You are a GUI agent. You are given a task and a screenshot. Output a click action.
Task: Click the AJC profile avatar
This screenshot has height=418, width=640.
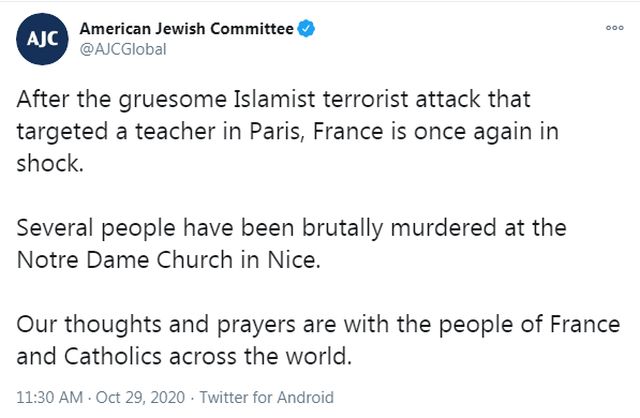[40, 38]
